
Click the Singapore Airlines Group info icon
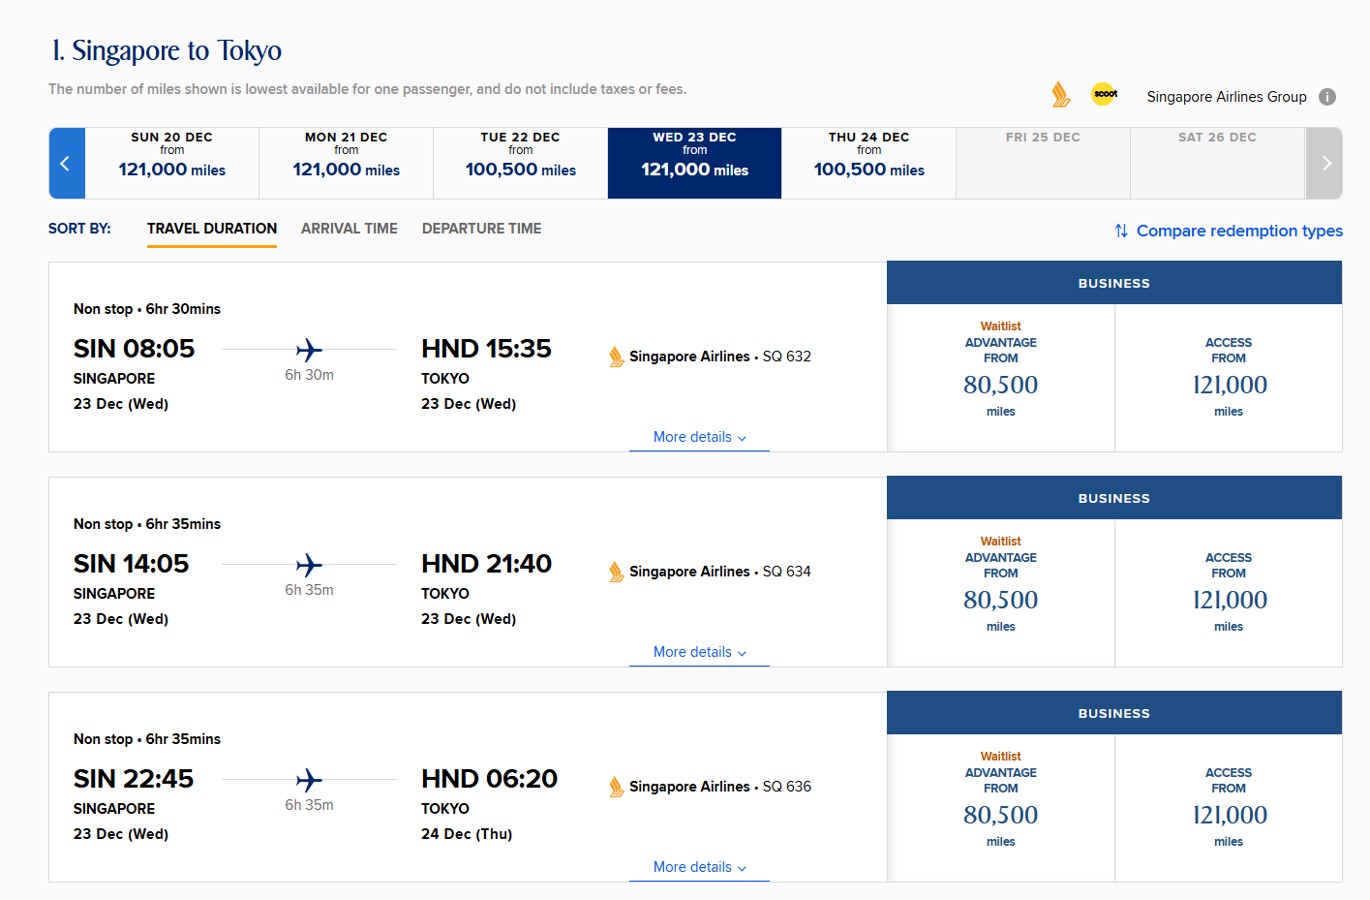(1327, 97)
